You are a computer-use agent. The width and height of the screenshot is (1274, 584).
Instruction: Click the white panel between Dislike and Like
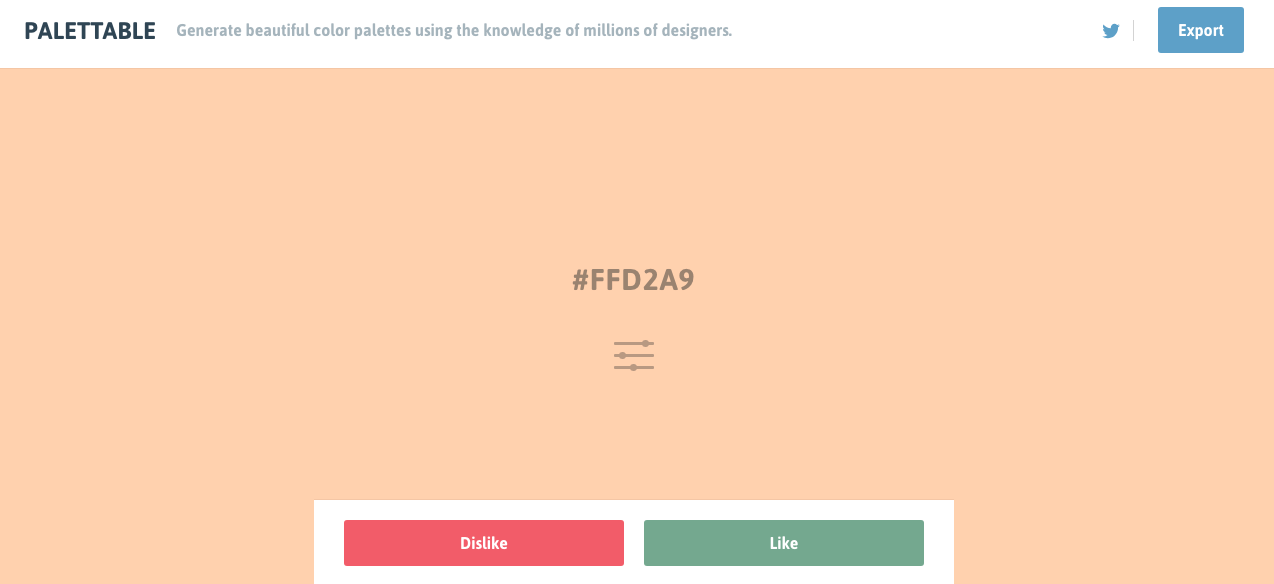click(x=634, y=543)
